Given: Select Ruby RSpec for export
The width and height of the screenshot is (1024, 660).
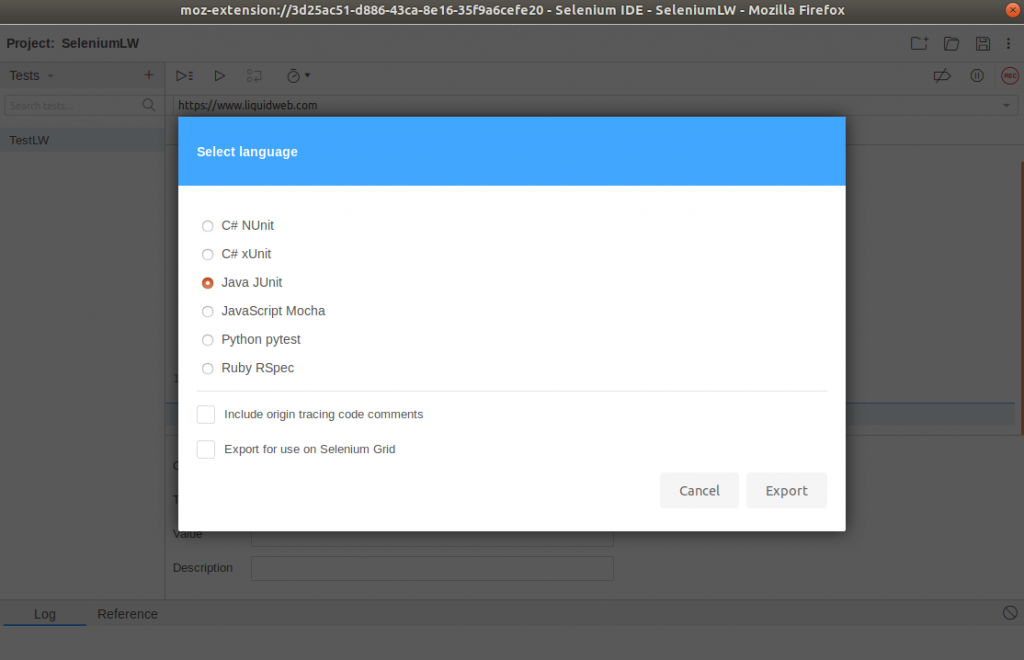Looking at the screenshot, I should [x=207, y=368].
